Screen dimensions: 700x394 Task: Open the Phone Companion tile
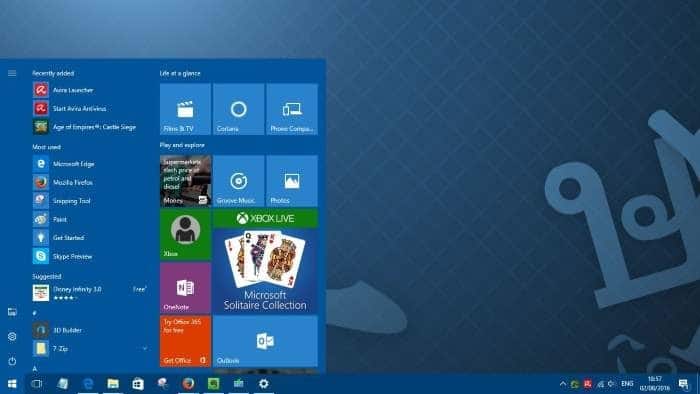[x=292, y=109]
